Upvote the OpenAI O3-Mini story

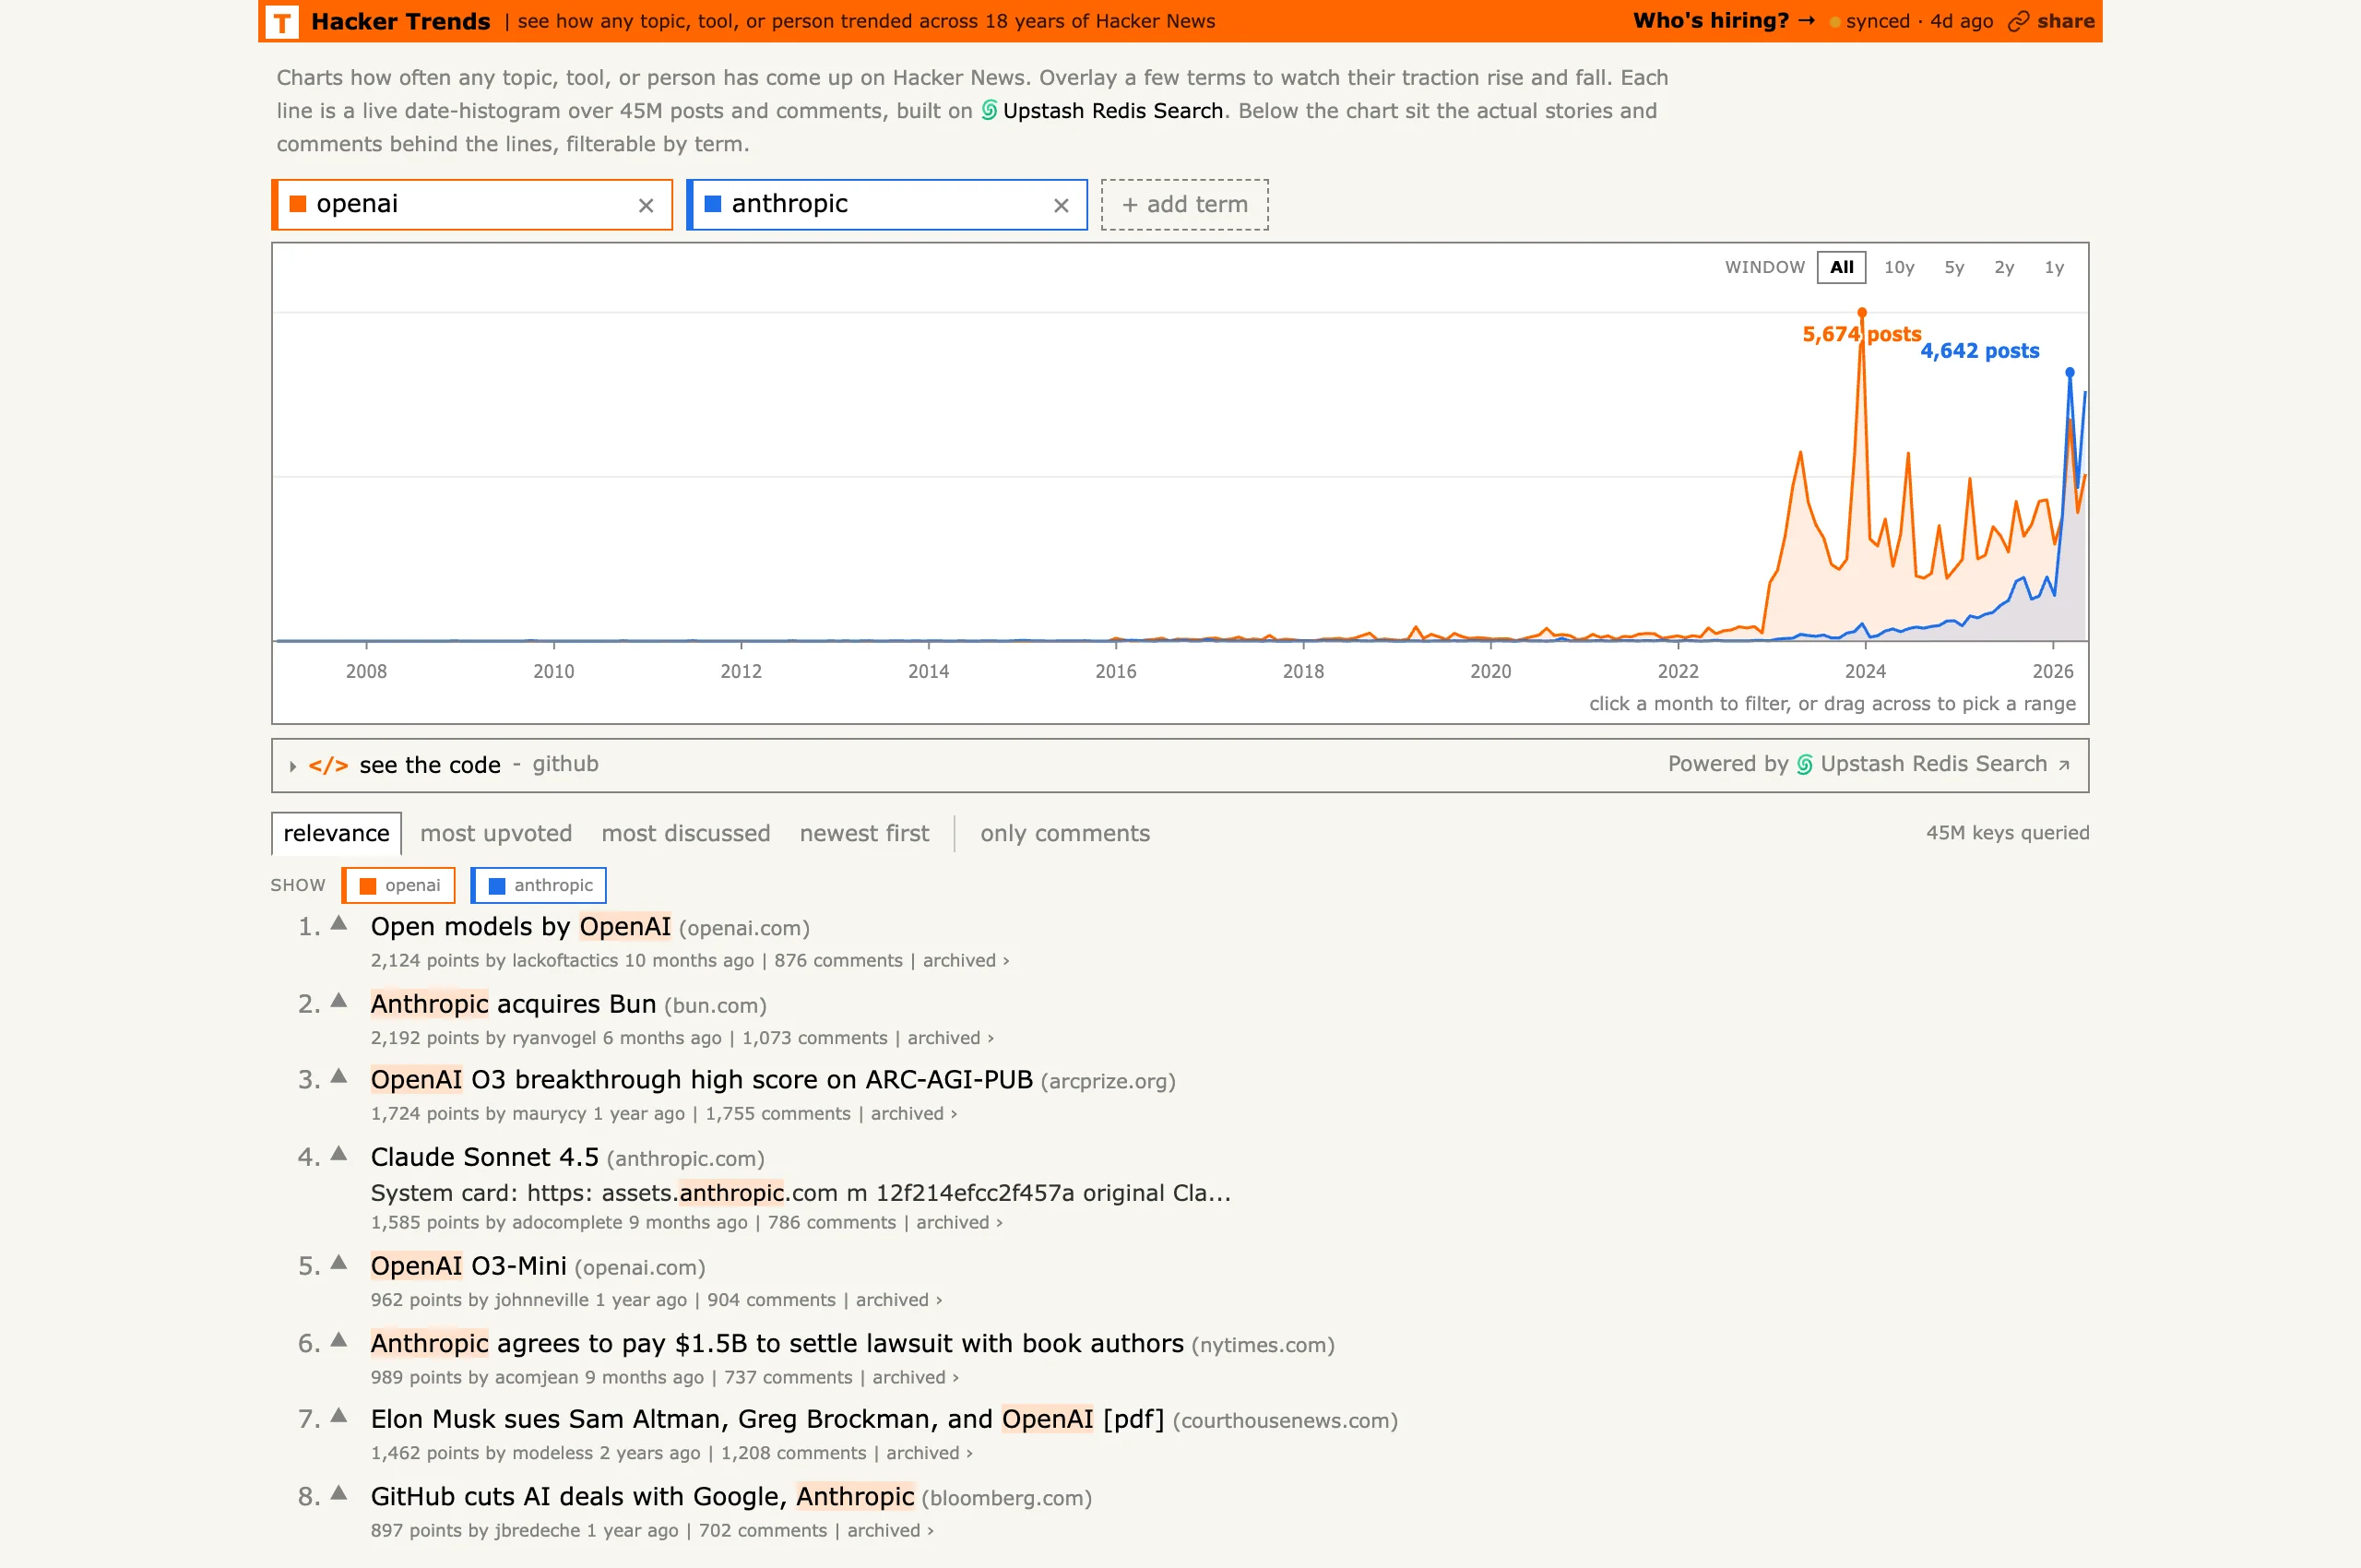point(339,1262)
